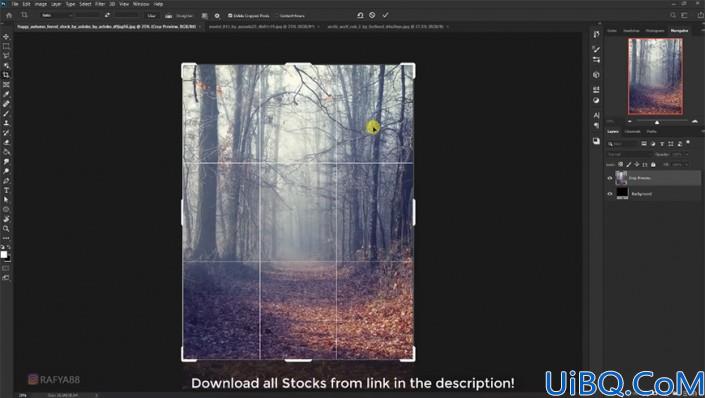This screenshot has width=705, height=398.
Task: Select the Zoom tool in toolbox
Action: (6, 228)
